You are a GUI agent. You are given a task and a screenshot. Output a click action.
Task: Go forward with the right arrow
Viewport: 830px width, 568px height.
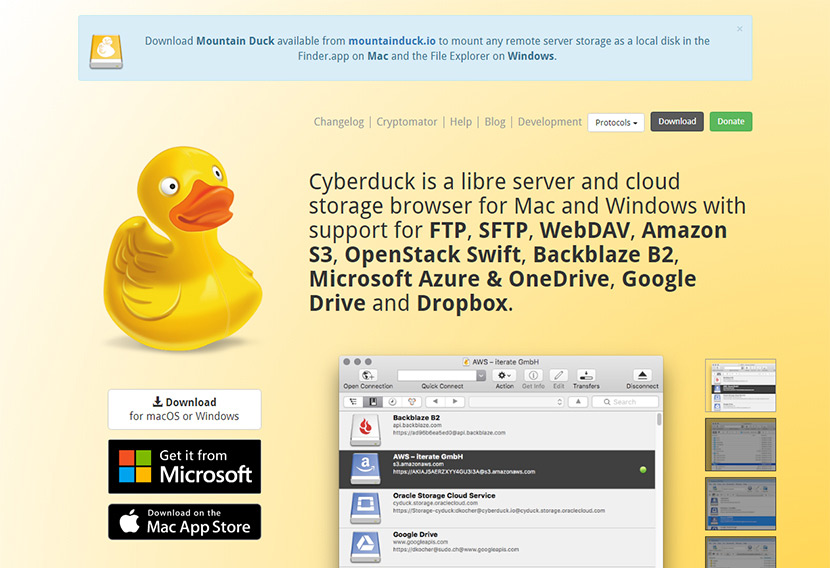click(455, 402)
